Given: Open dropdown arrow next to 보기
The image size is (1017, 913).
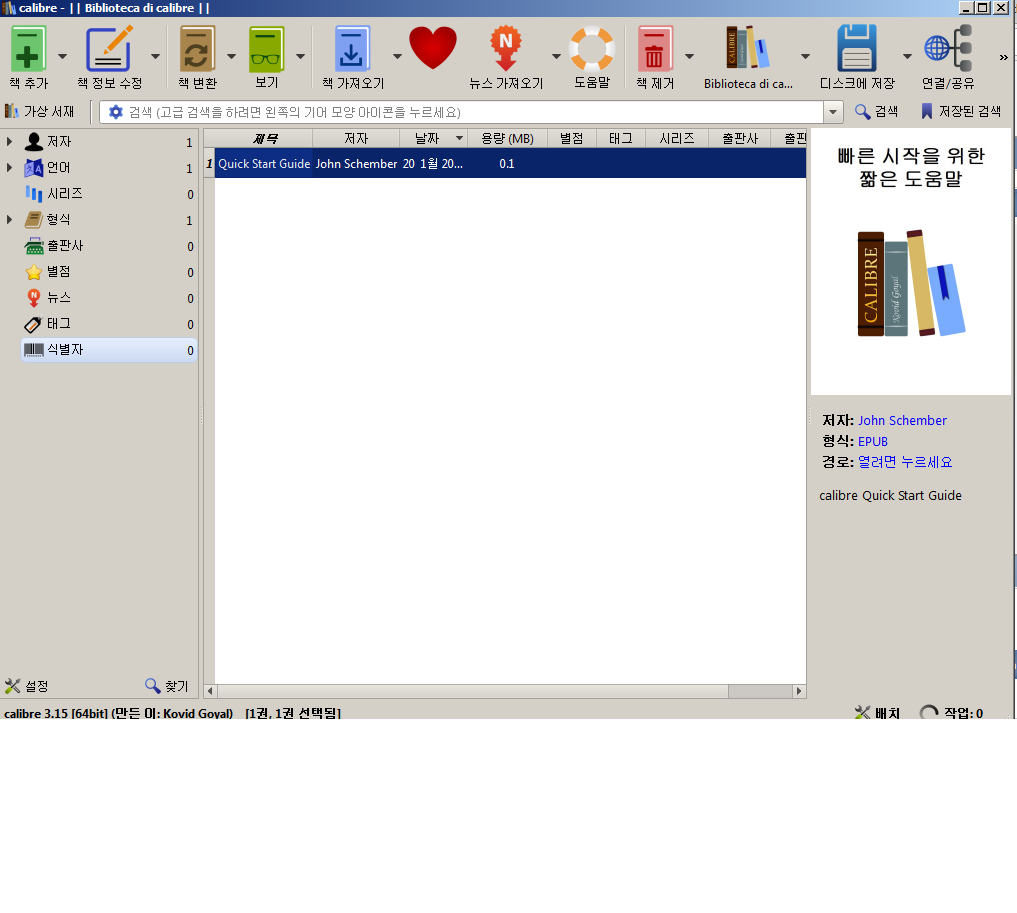Looking at the screenshot, I should [x=300, y=56].
